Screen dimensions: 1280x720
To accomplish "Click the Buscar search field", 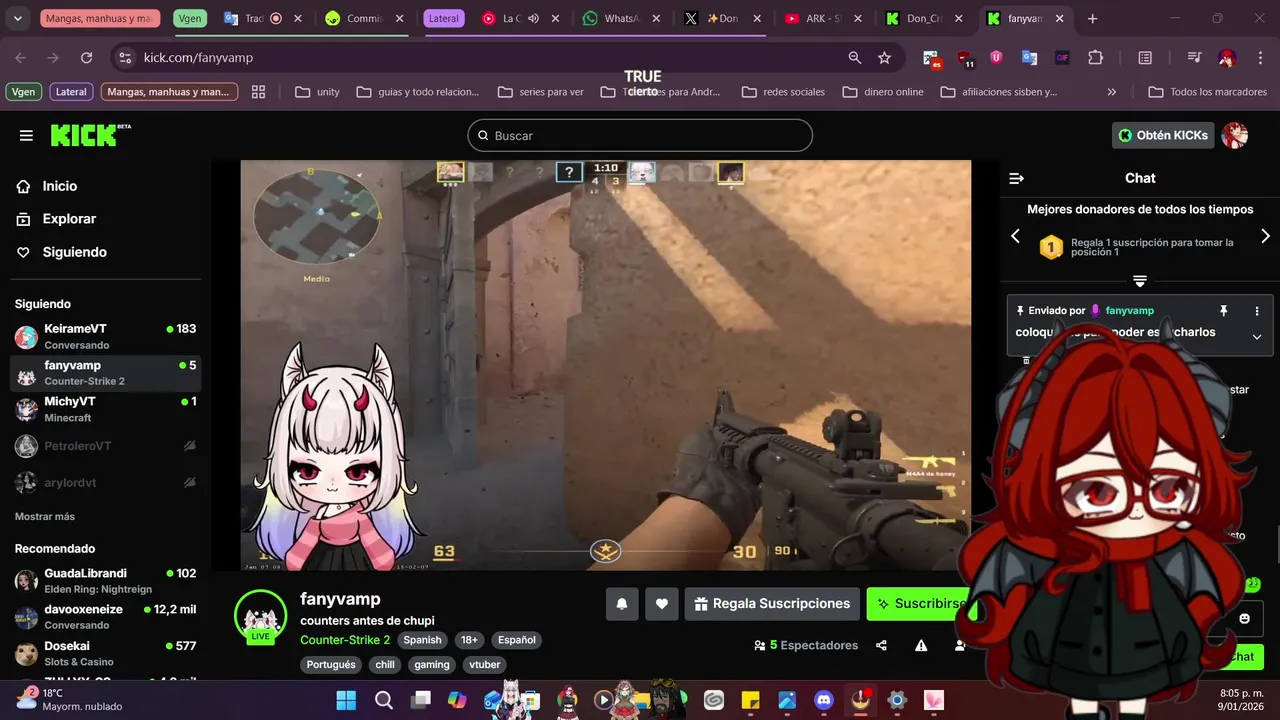I will pyautogui.click(x=640, y=135).
